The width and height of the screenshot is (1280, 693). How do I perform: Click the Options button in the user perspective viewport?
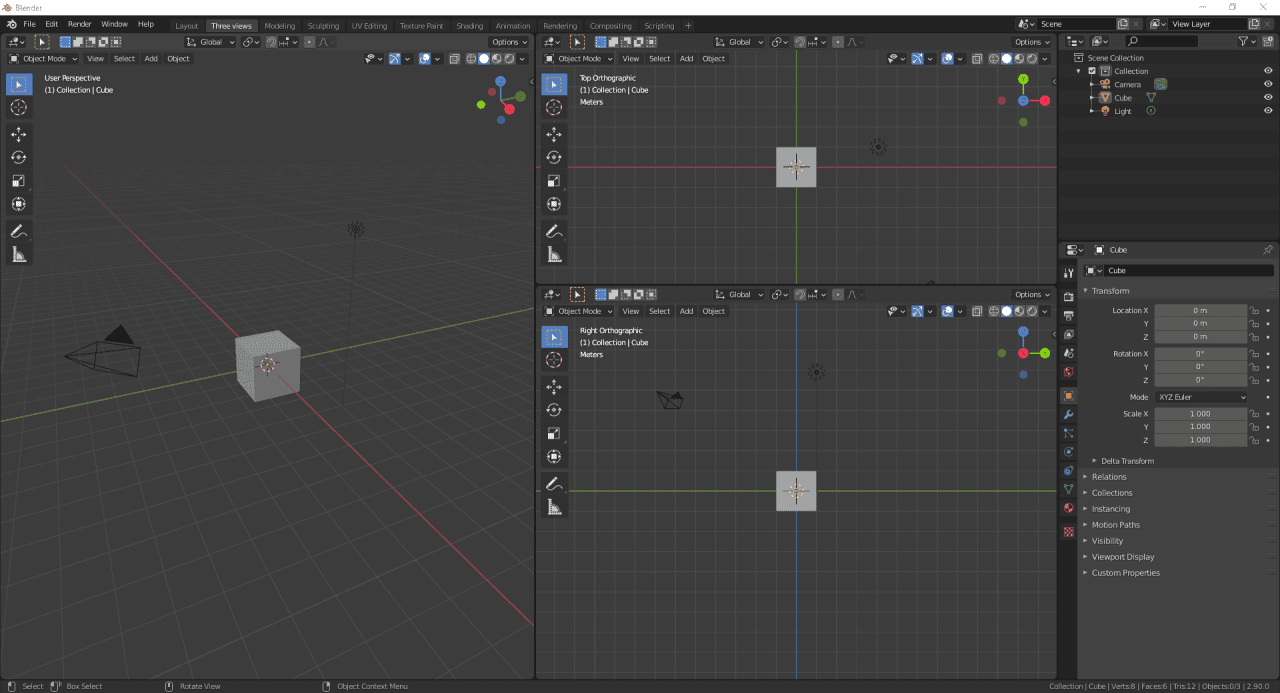point(508,42)
